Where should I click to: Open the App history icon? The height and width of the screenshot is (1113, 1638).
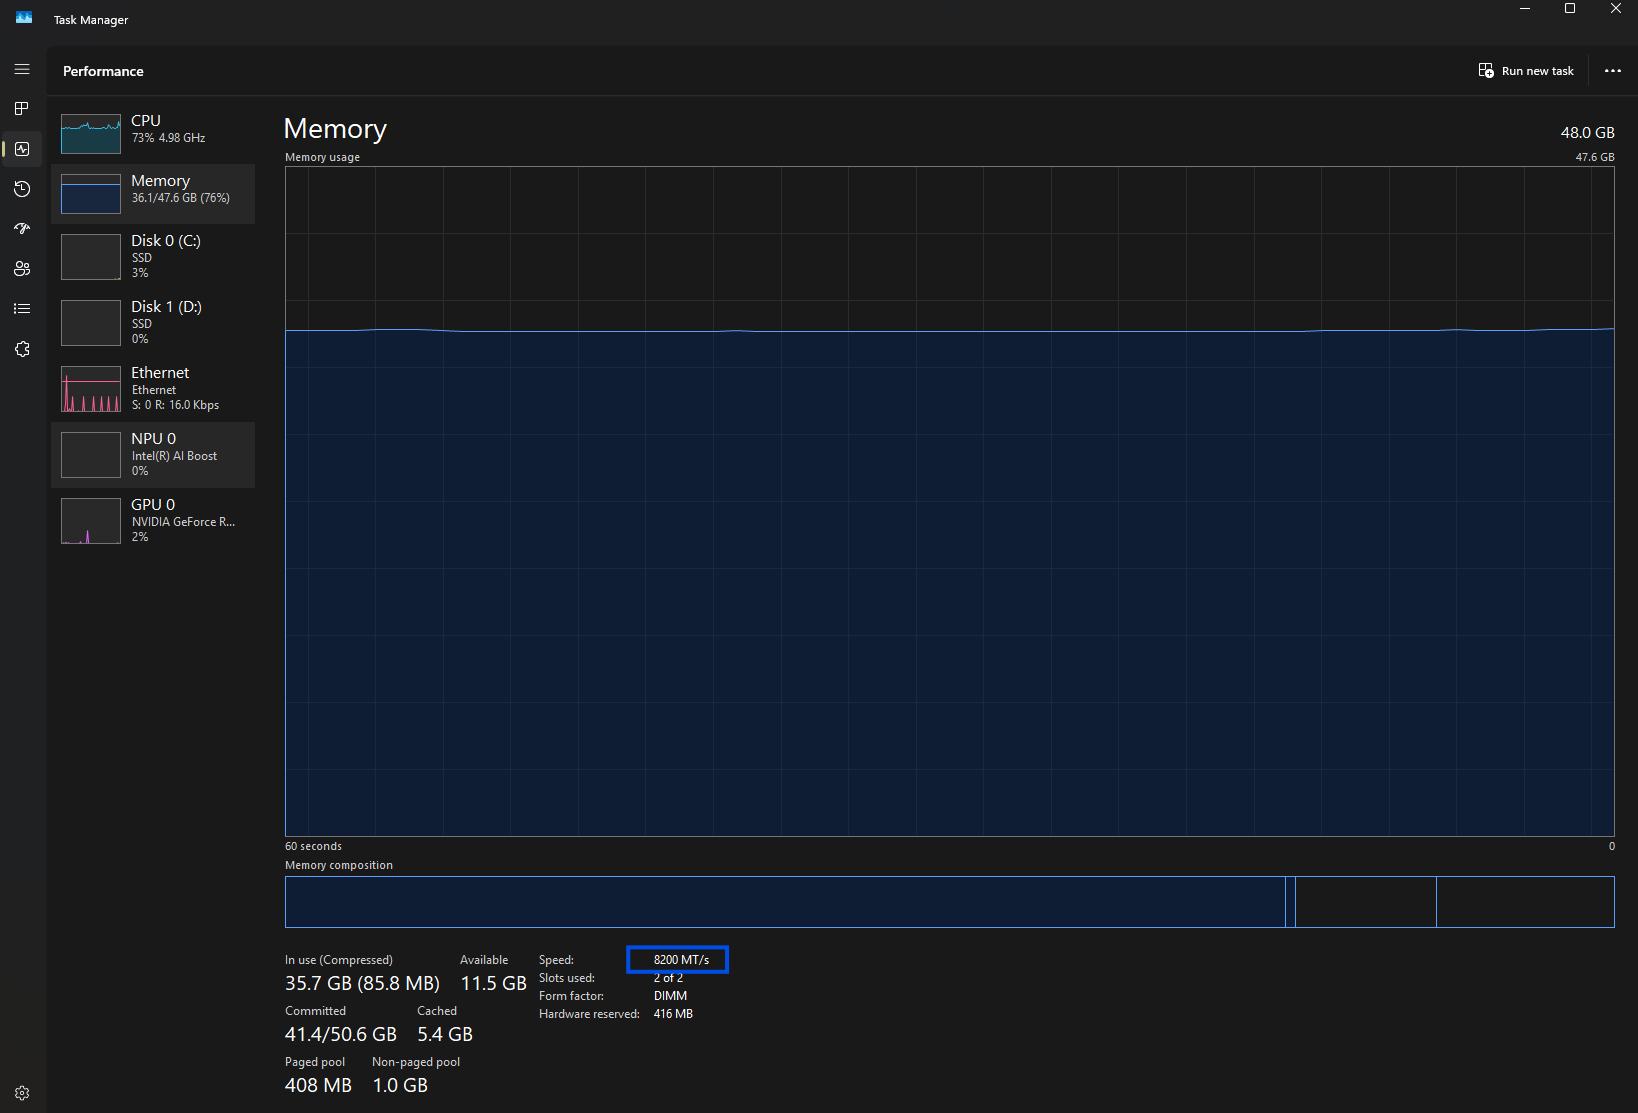point(22,189)
